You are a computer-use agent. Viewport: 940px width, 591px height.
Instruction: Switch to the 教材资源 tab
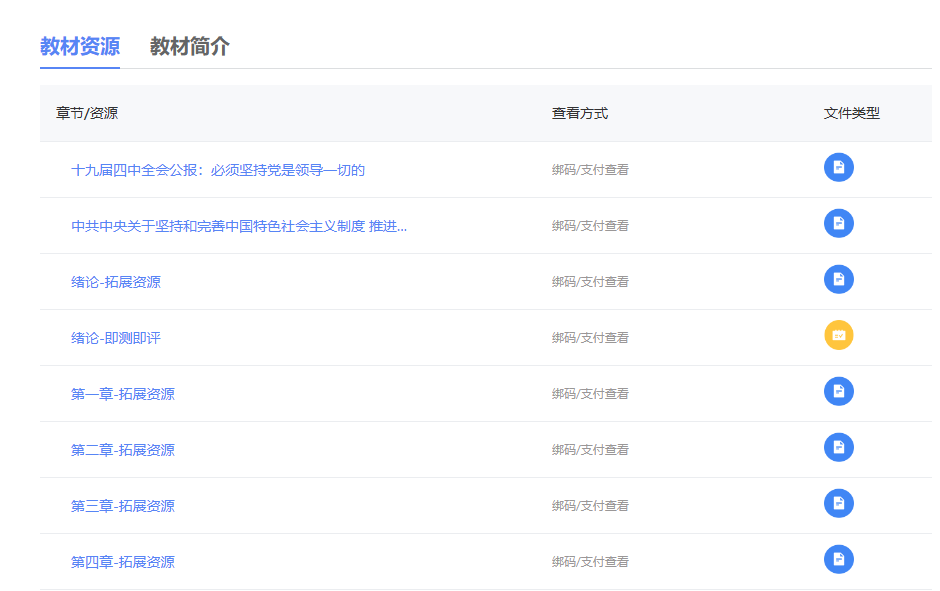[80, 46]
